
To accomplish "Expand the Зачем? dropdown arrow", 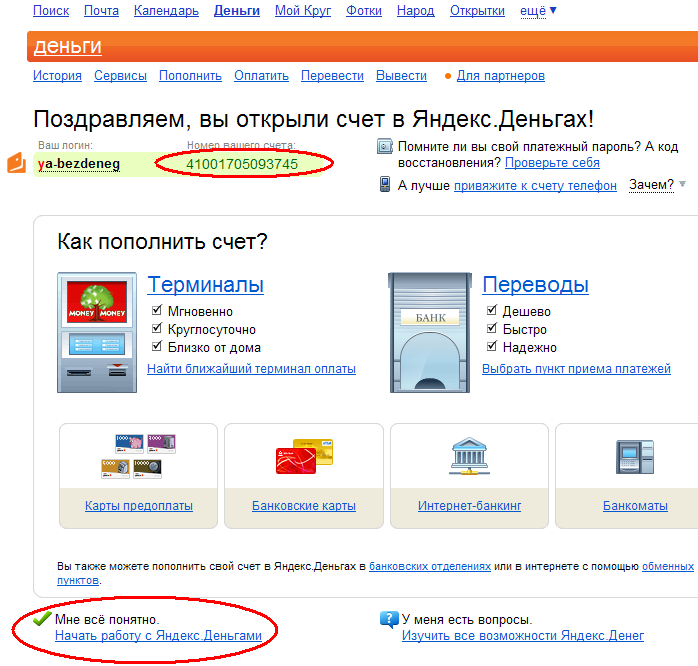I will pos(682,185).
